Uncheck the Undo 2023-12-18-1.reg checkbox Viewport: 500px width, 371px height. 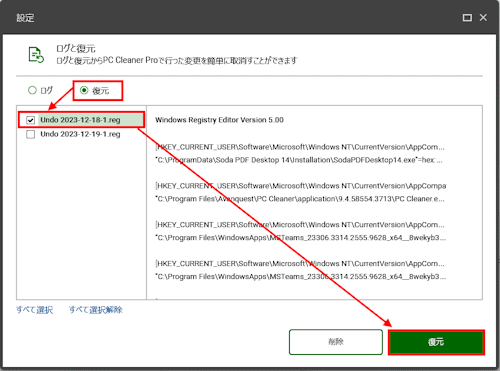point(30,120)
